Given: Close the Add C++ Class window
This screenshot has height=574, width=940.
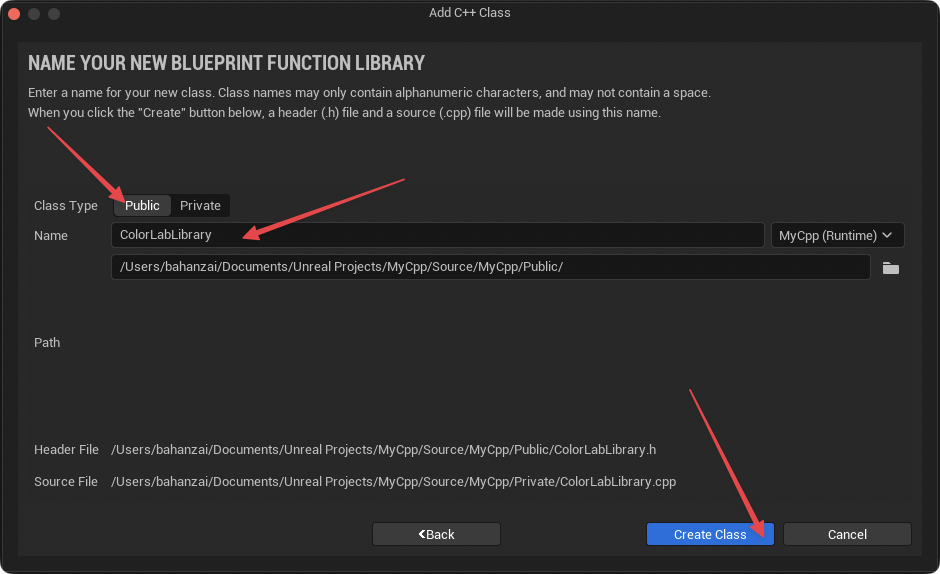Looking at the screenshot, I should click(x=14, y=14).
